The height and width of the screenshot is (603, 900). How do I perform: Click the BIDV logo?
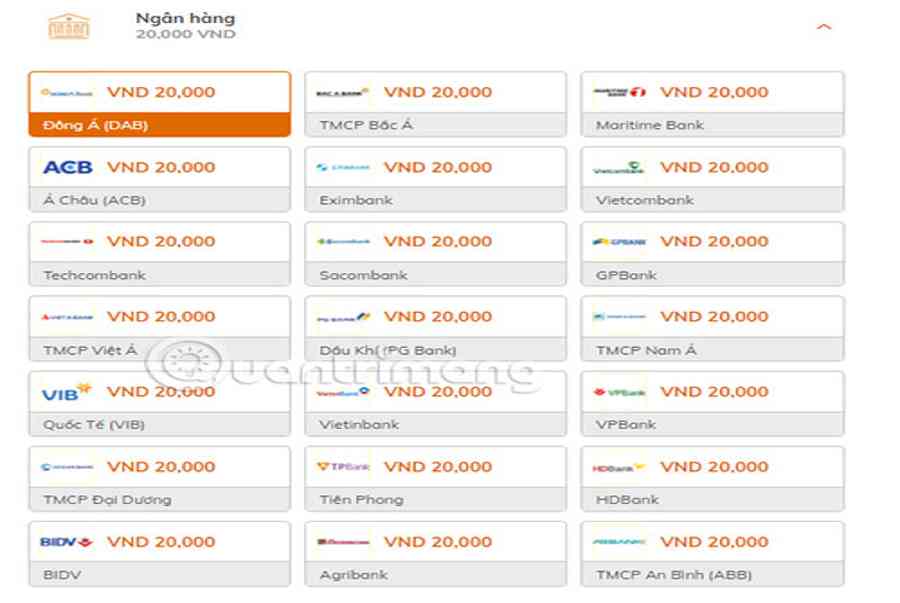point(67,542)
